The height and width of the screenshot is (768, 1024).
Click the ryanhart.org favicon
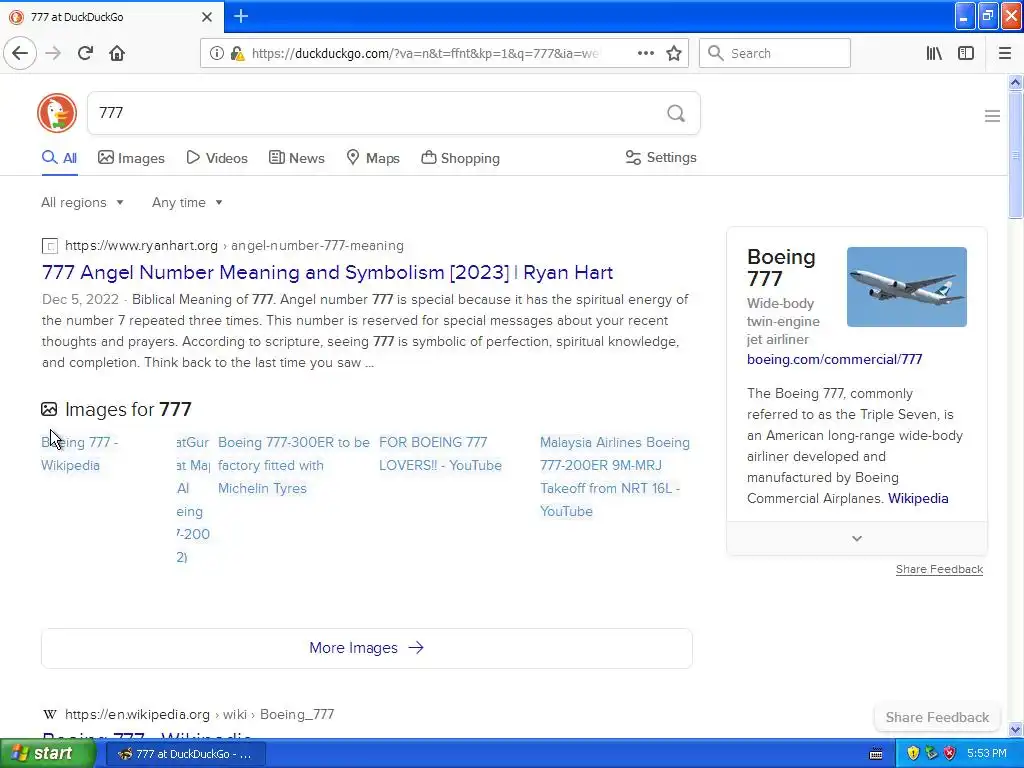50,246
